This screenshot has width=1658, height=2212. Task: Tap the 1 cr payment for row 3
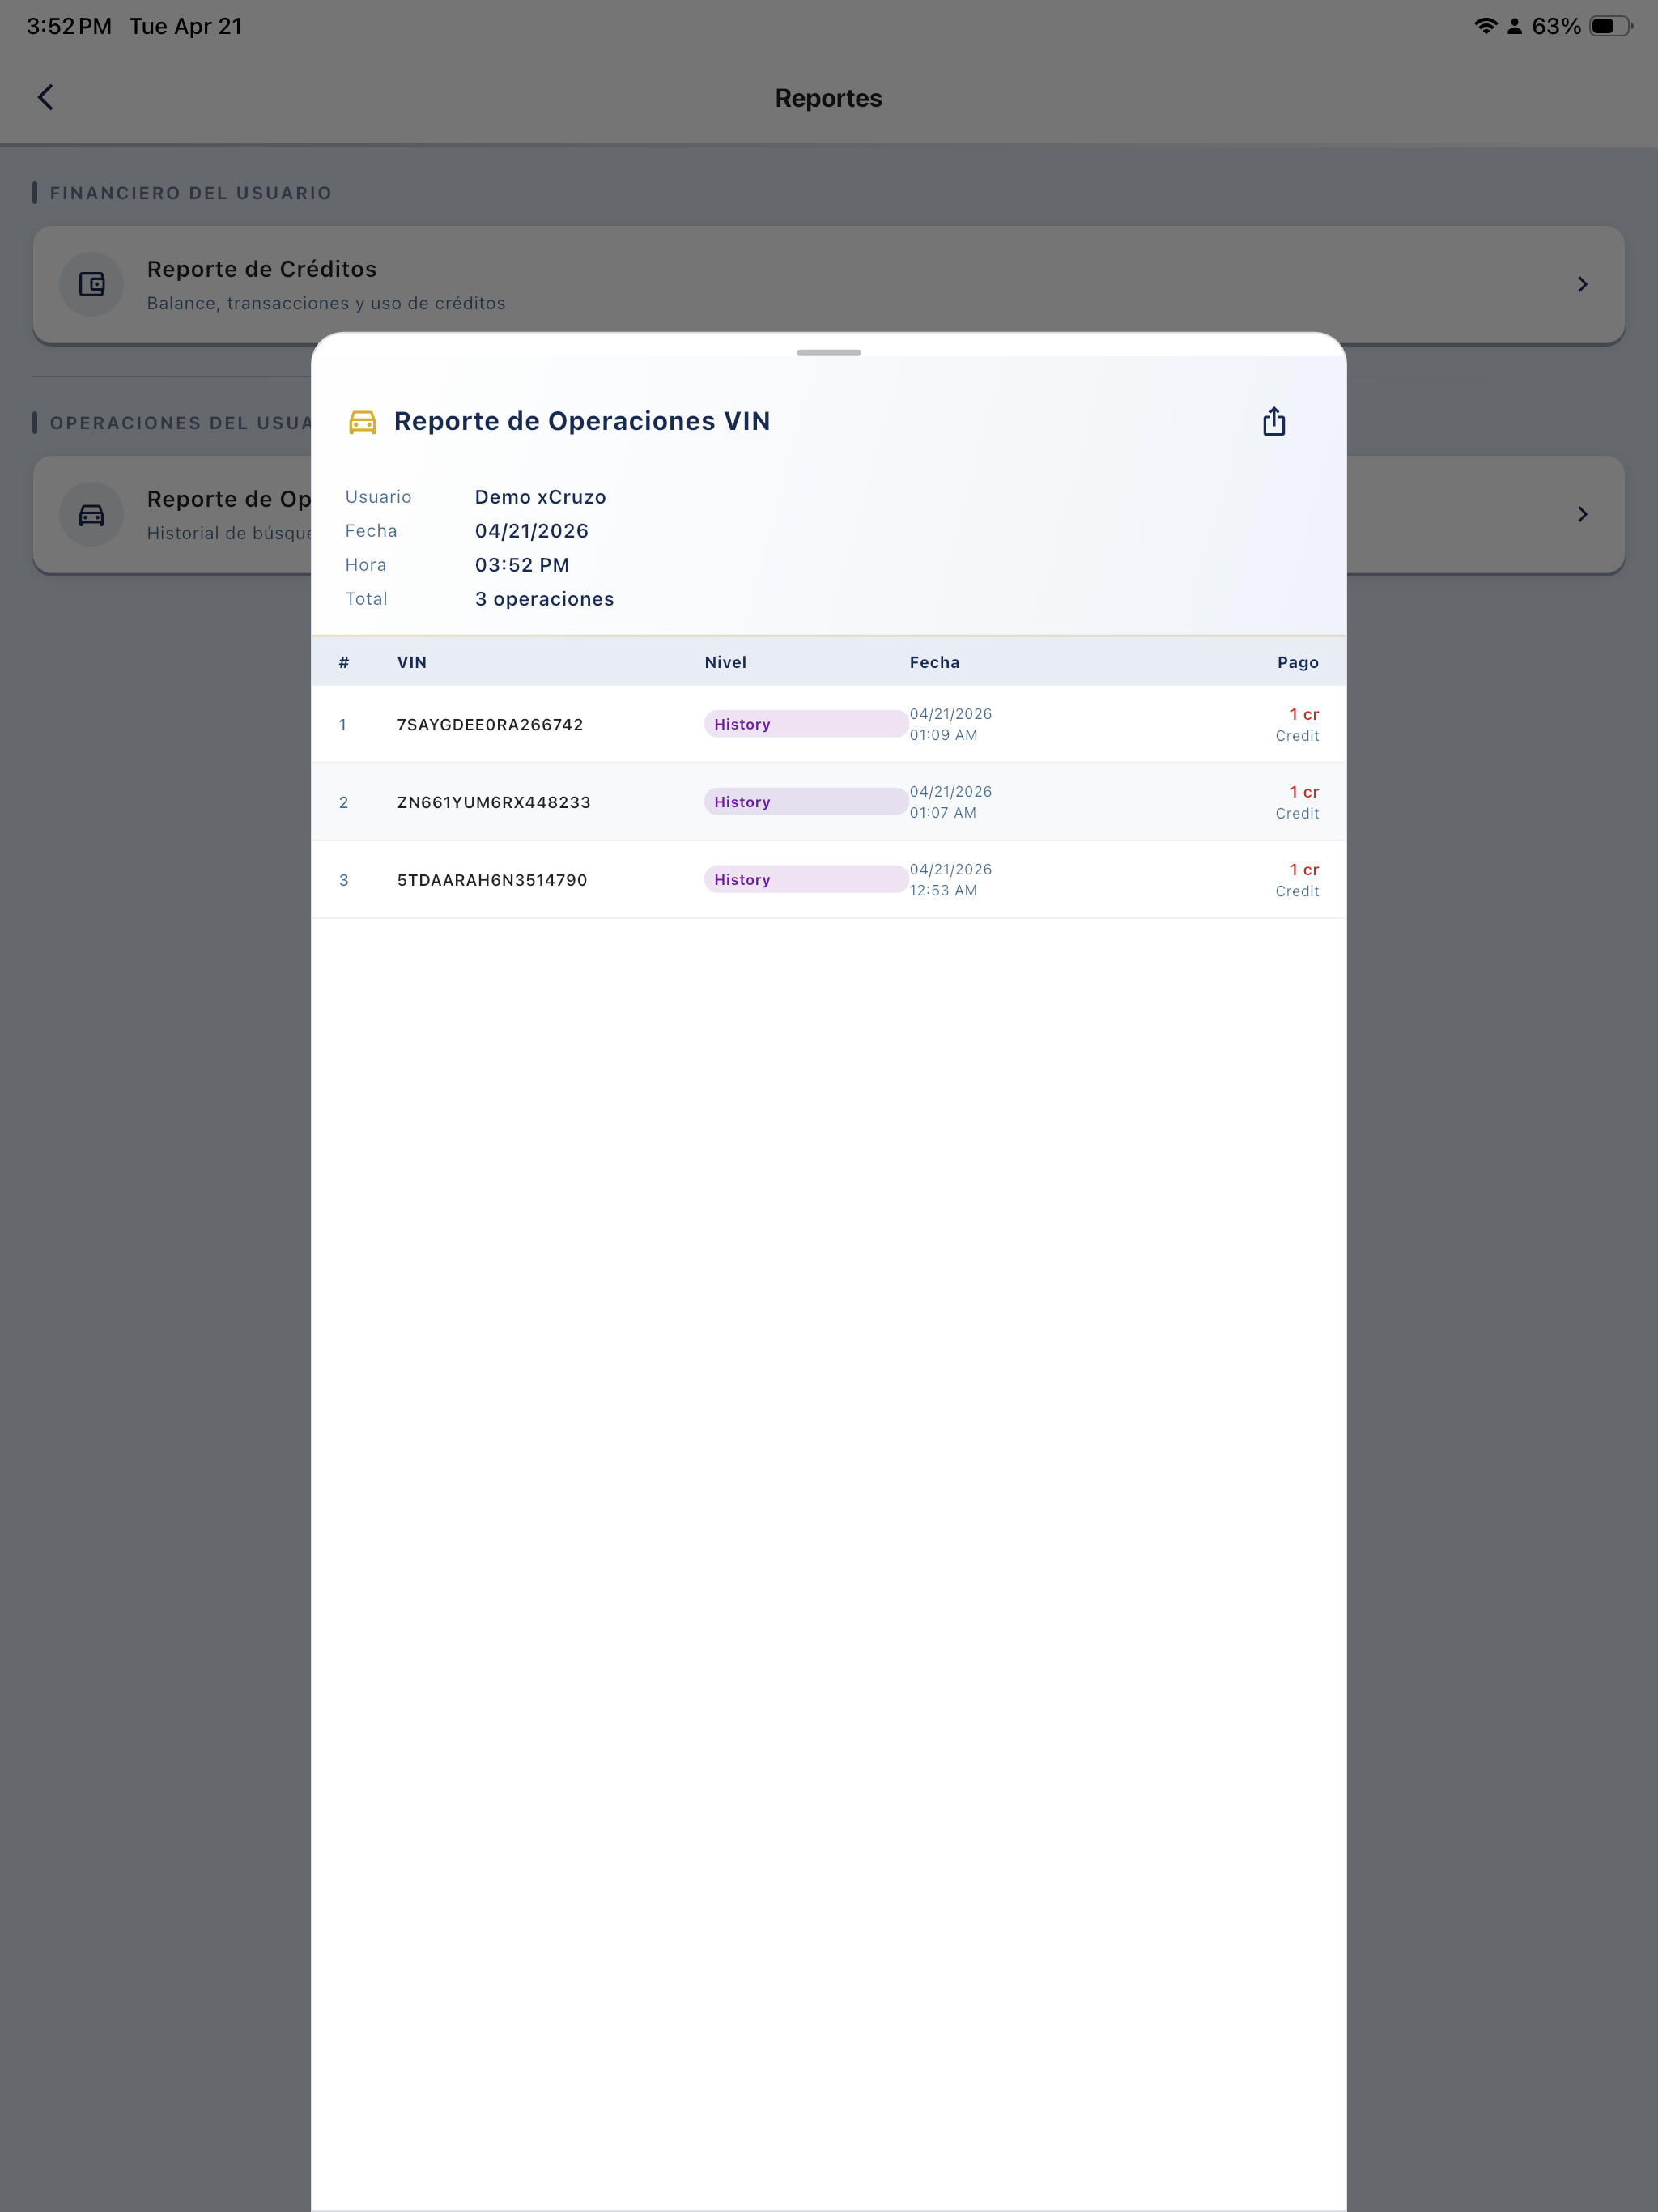point(1304,870)
